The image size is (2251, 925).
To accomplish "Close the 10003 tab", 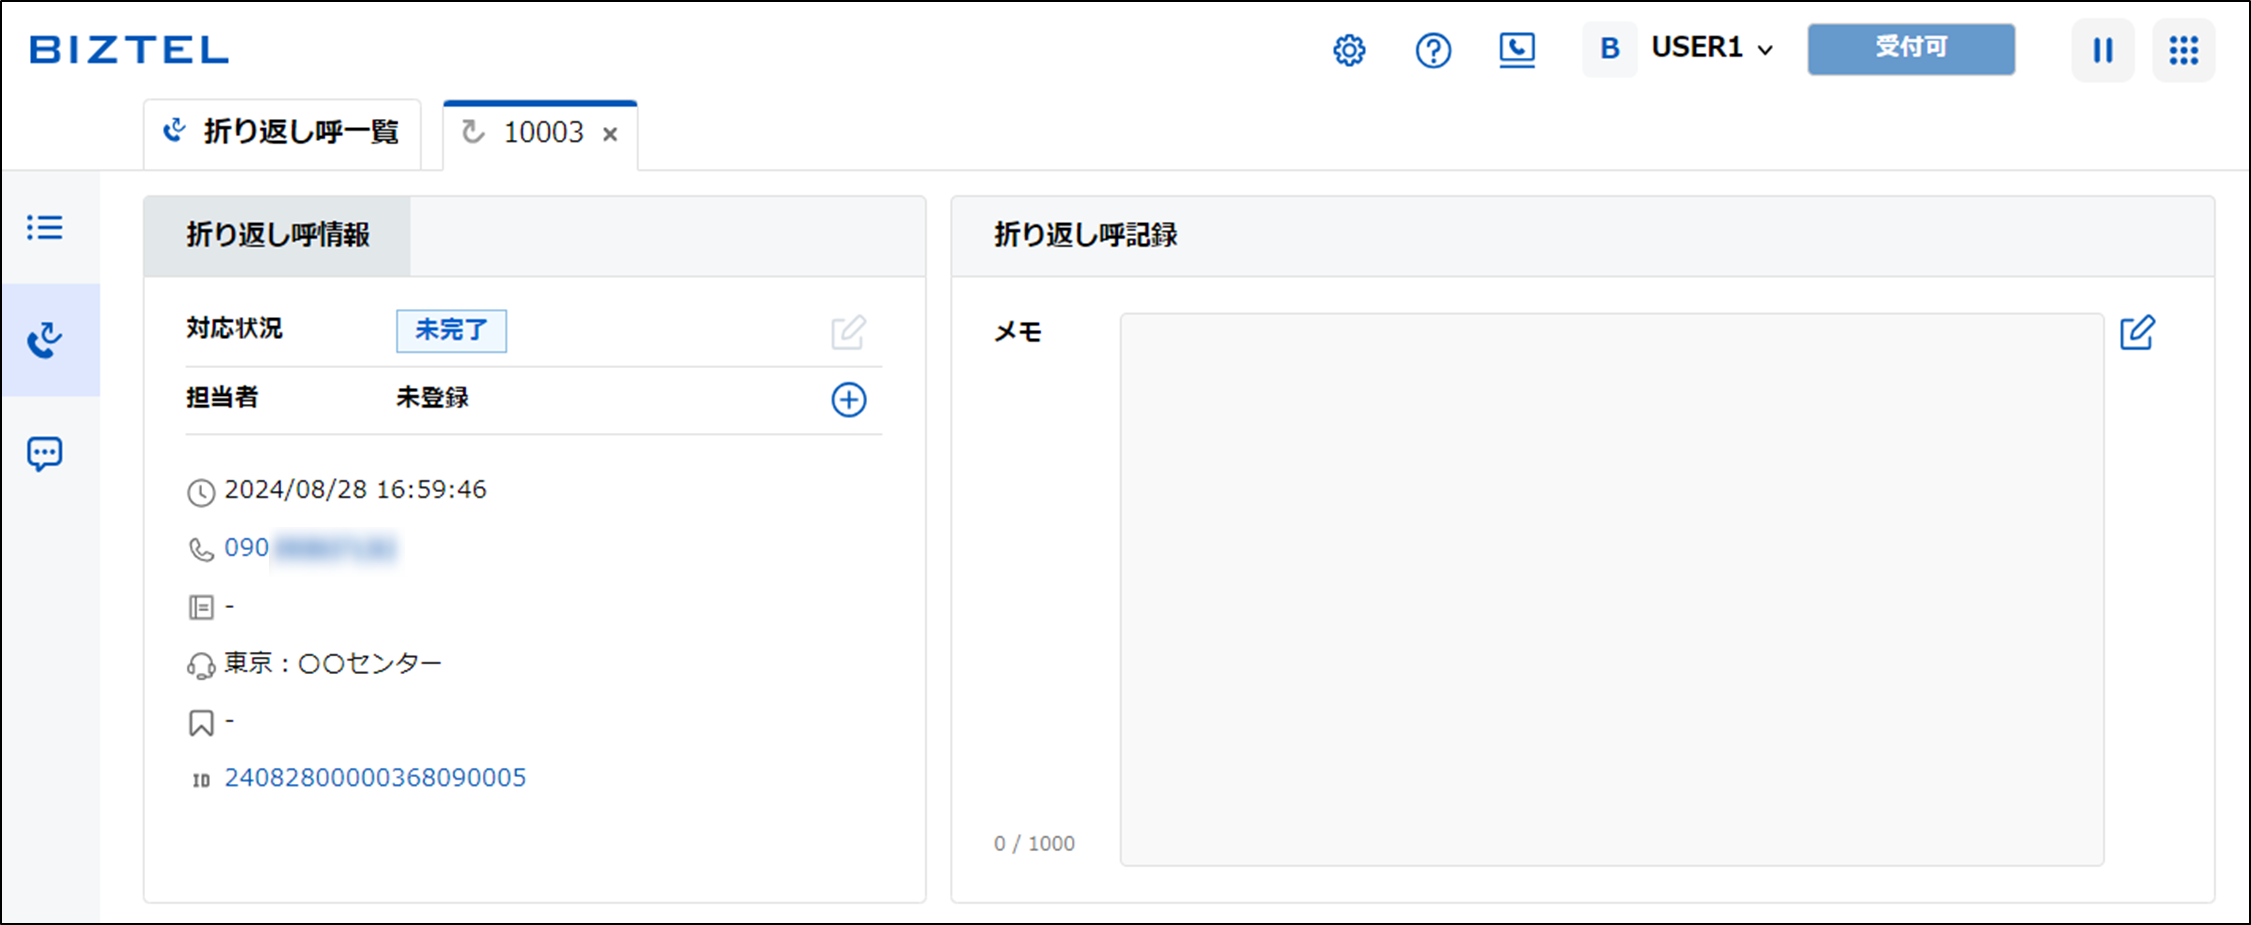I will point(610,134).
